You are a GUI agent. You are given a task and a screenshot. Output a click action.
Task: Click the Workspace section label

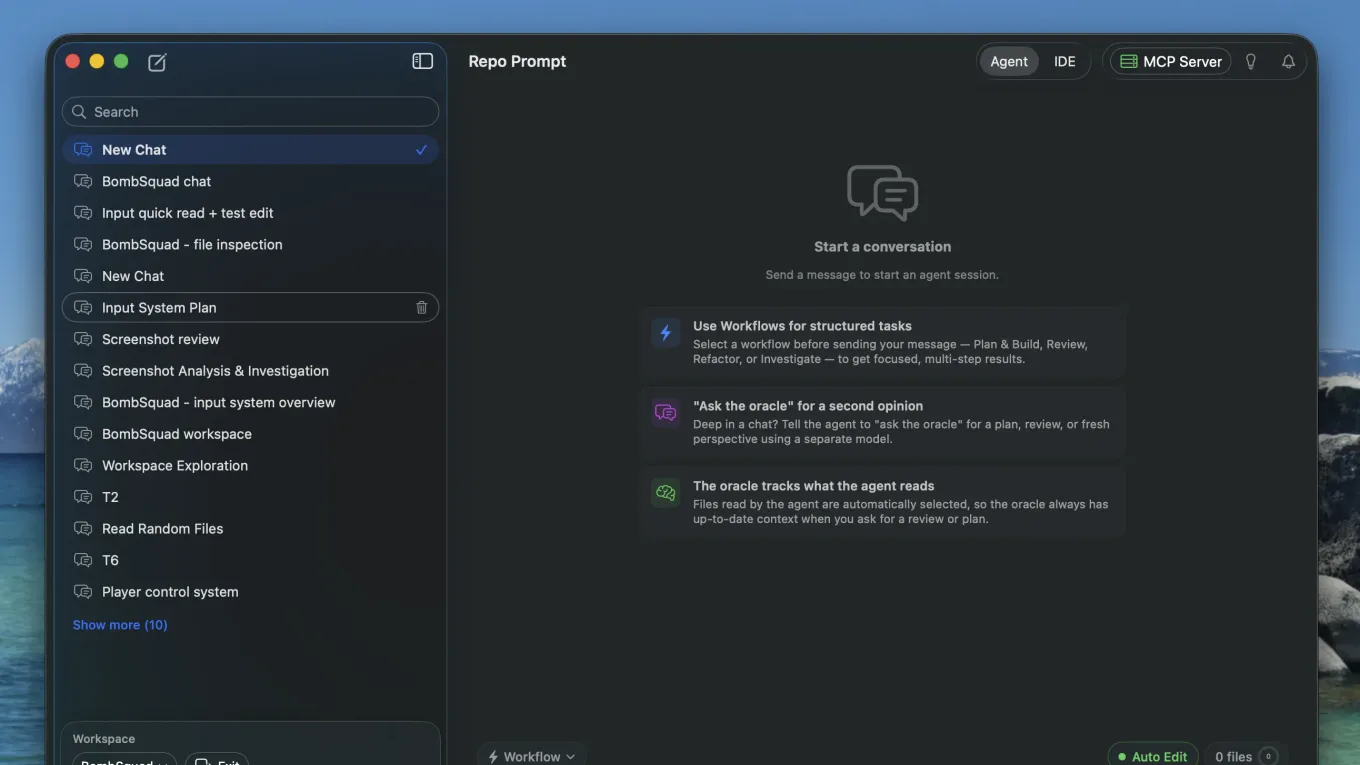[104, 739]
